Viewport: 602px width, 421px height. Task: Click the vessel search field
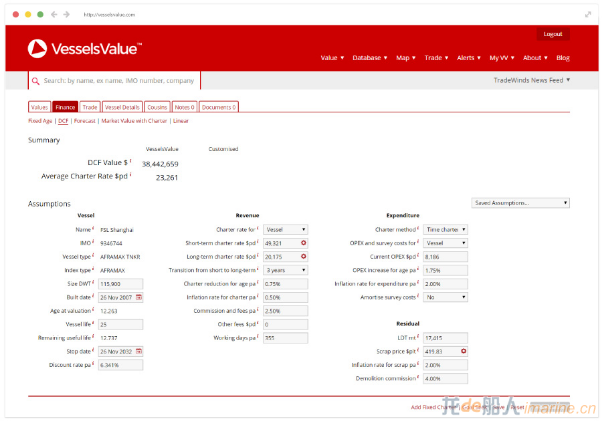(x=114, y=81)
